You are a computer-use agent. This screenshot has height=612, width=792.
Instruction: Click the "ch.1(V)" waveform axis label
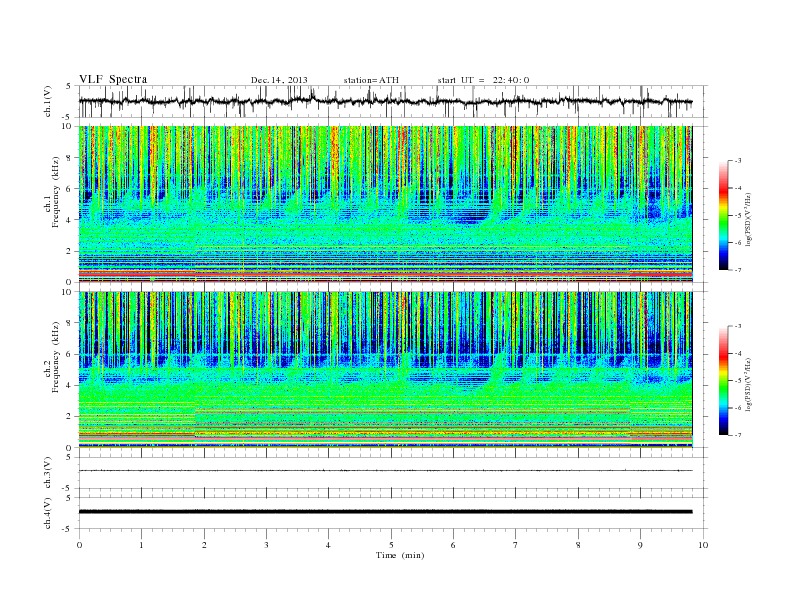coord(48,101)
